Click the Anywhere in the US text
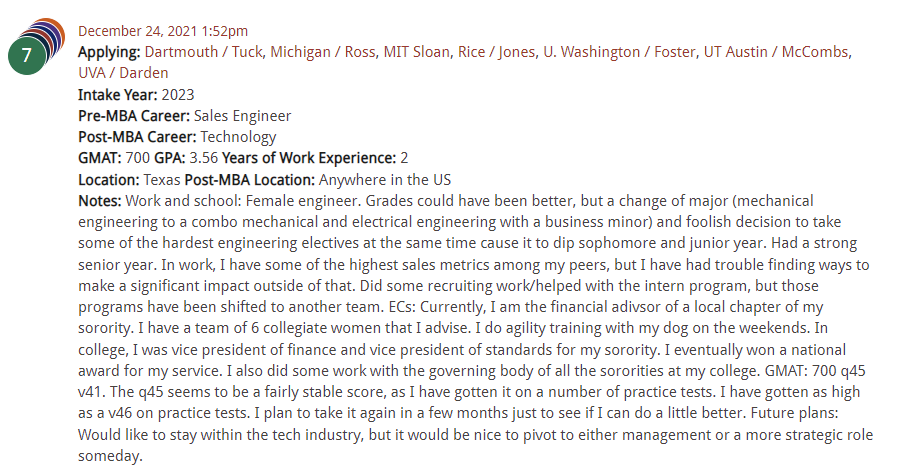The image size is (905, 468). tap(384, 180)
